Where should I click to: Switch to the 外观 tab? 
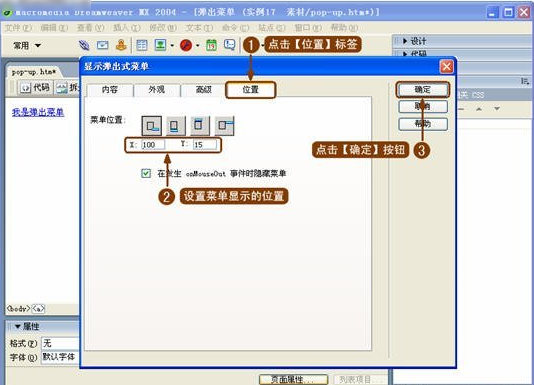pos(157,90)
